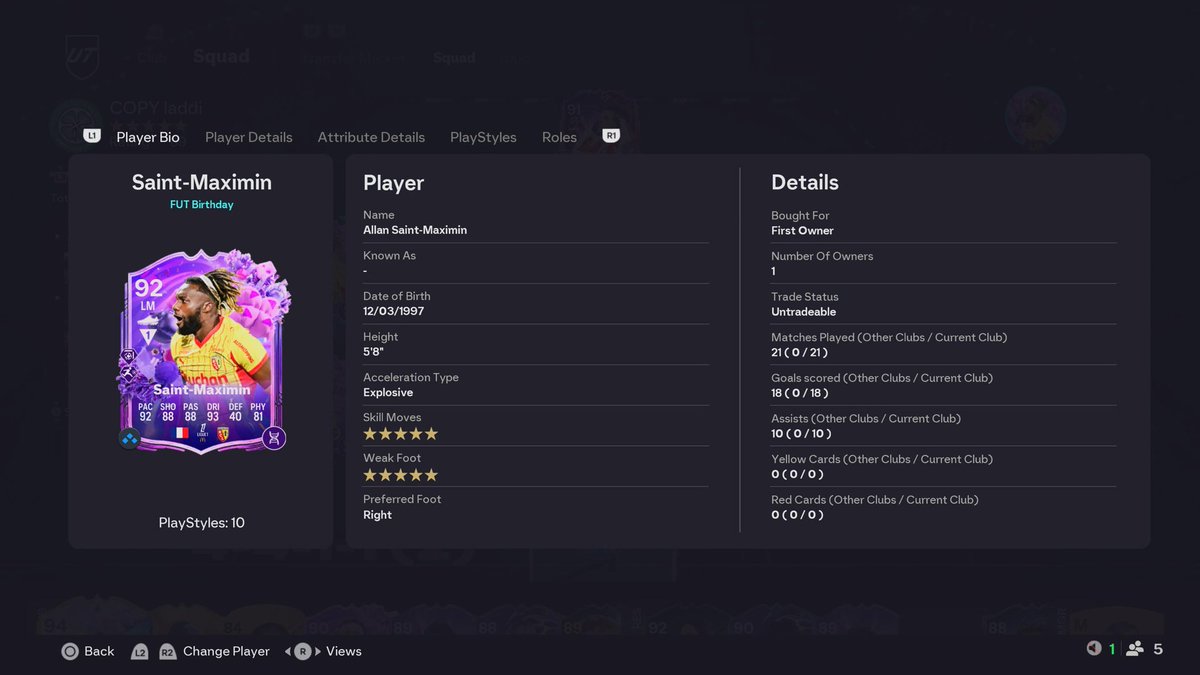The width and height of the screenshot is (1200, 675).
Task: Click the Skill Moves star rating
Action: pos(400,434)
